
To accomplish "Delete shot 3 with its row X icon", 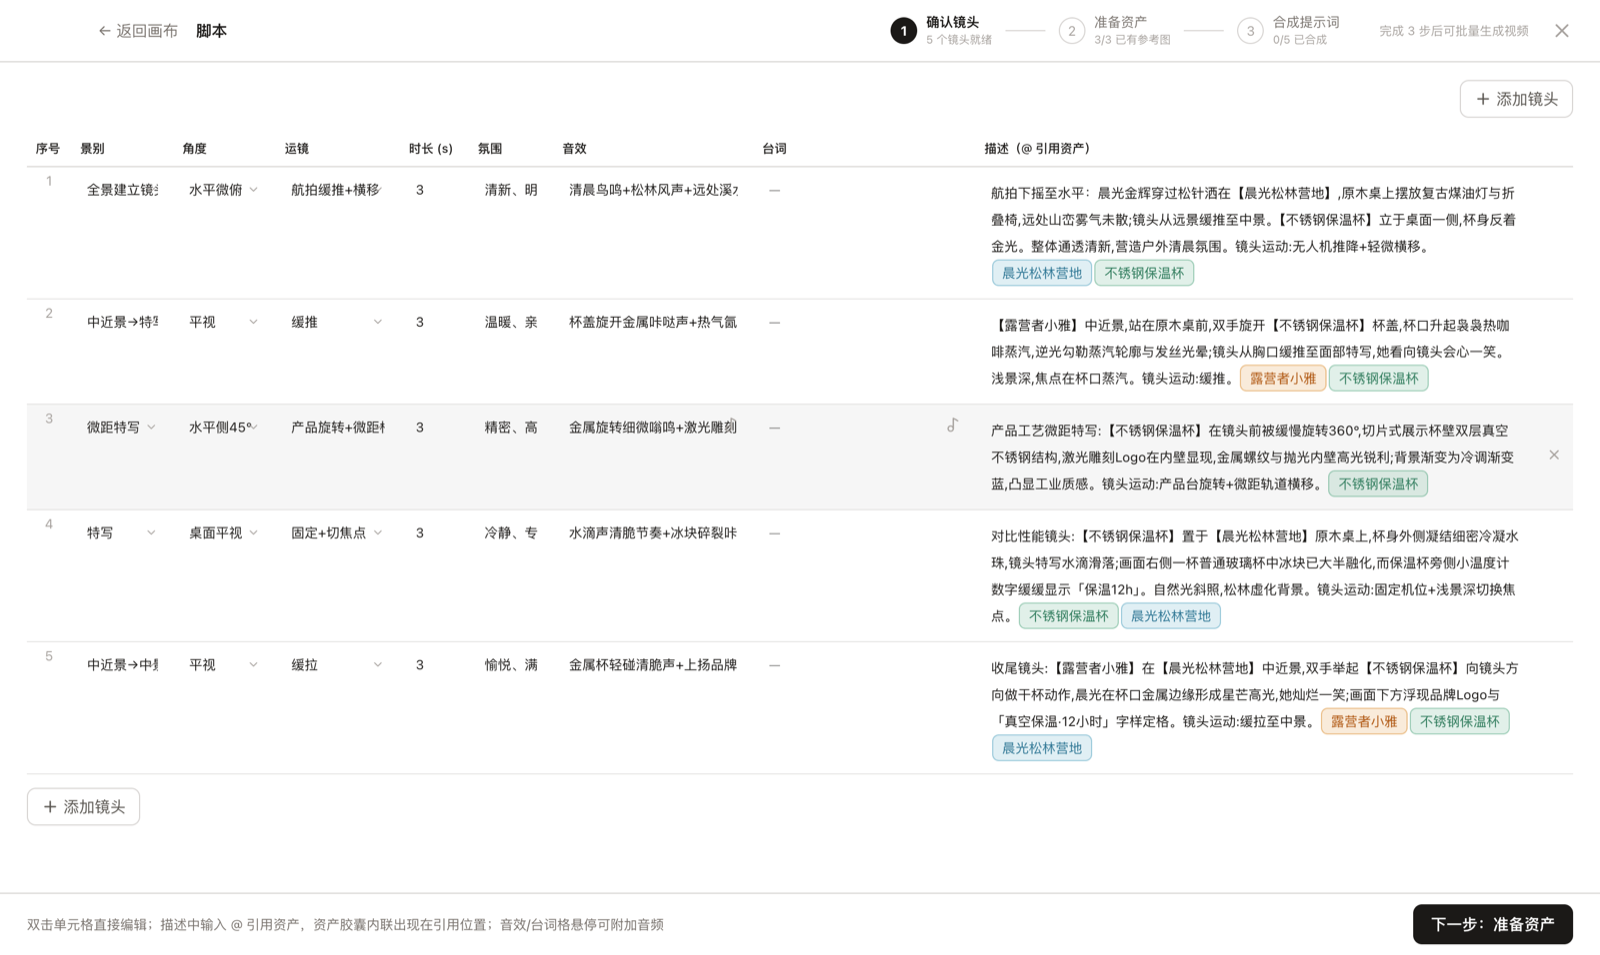I will click(x=1554, y=455).
